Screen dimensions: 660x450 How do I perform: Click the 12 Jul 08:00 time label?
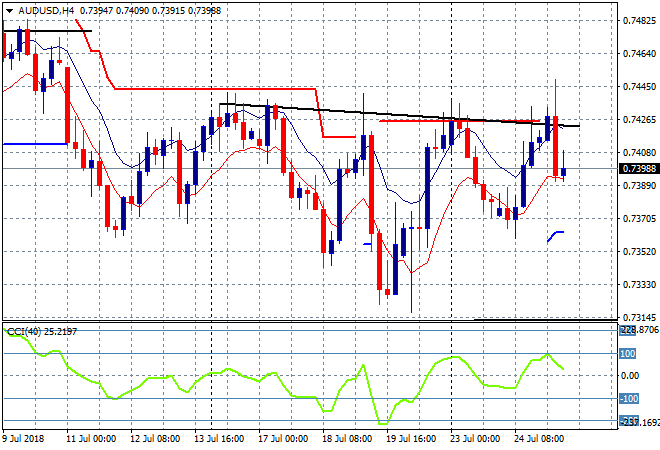coord(155,439)
